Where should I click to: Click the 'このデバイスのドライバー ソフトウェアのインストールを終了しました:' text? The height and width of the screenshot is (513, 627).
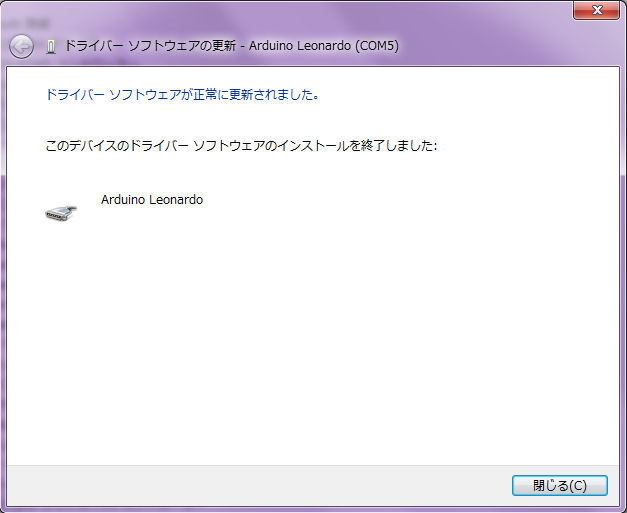241,146
